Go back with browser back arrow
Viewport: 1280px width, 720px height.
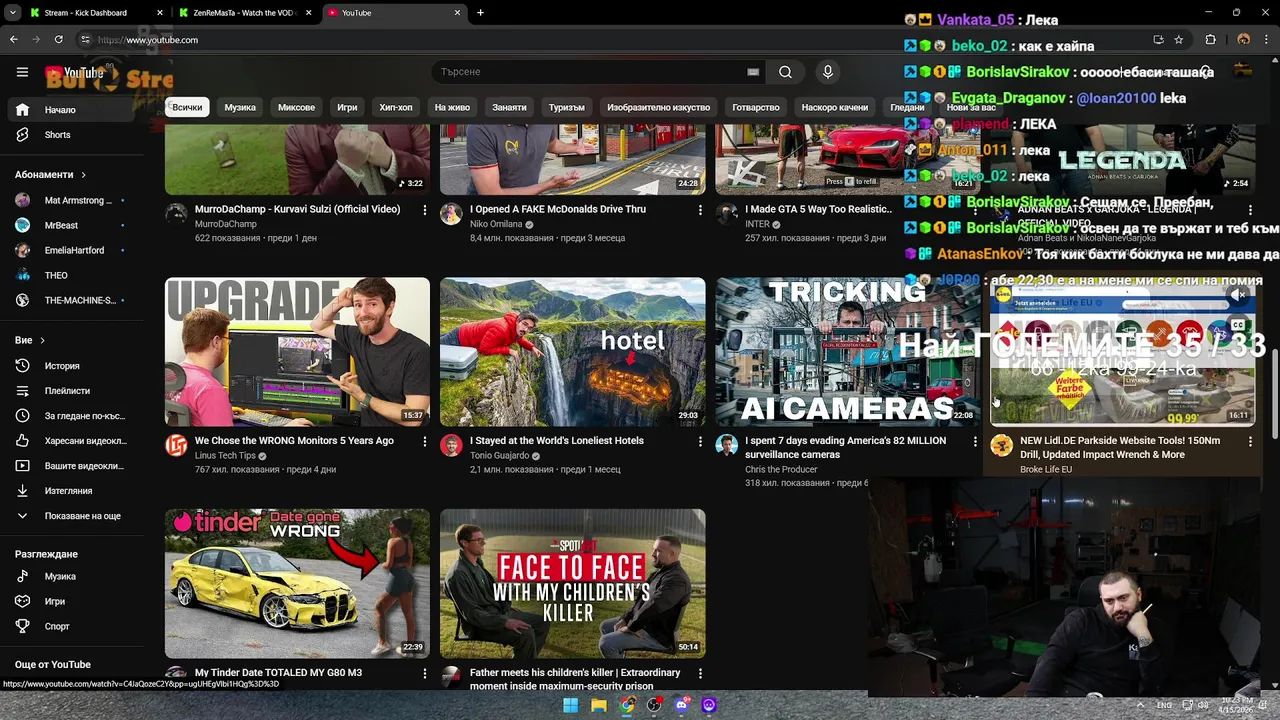pos(13,40)
